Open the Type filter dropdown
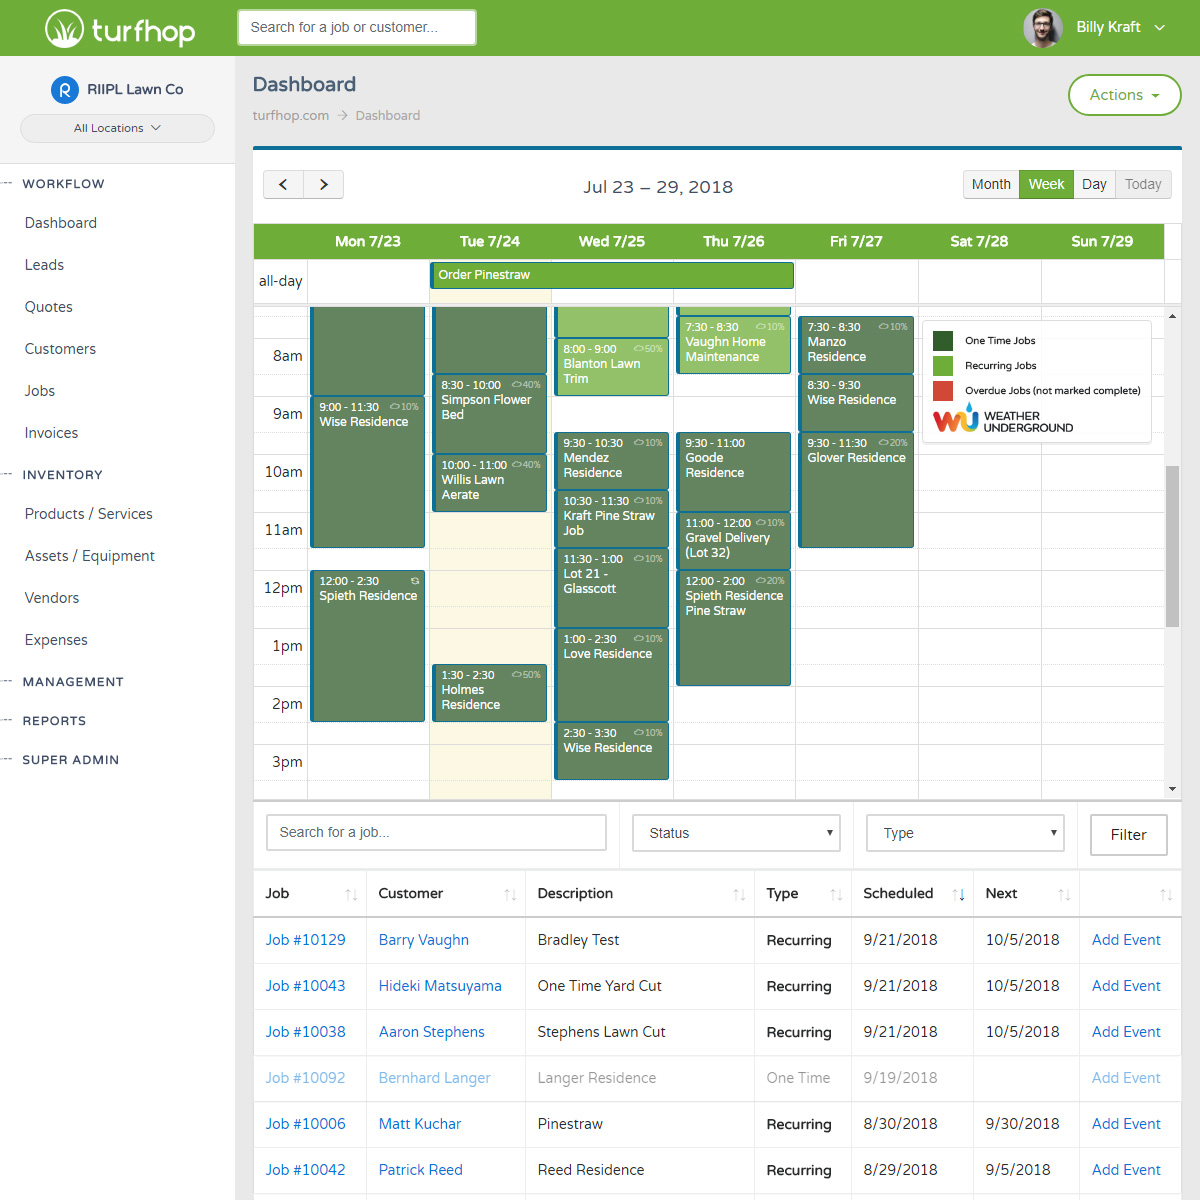The height and width of the screenshot is (1200, 1200). pos(965,833)
